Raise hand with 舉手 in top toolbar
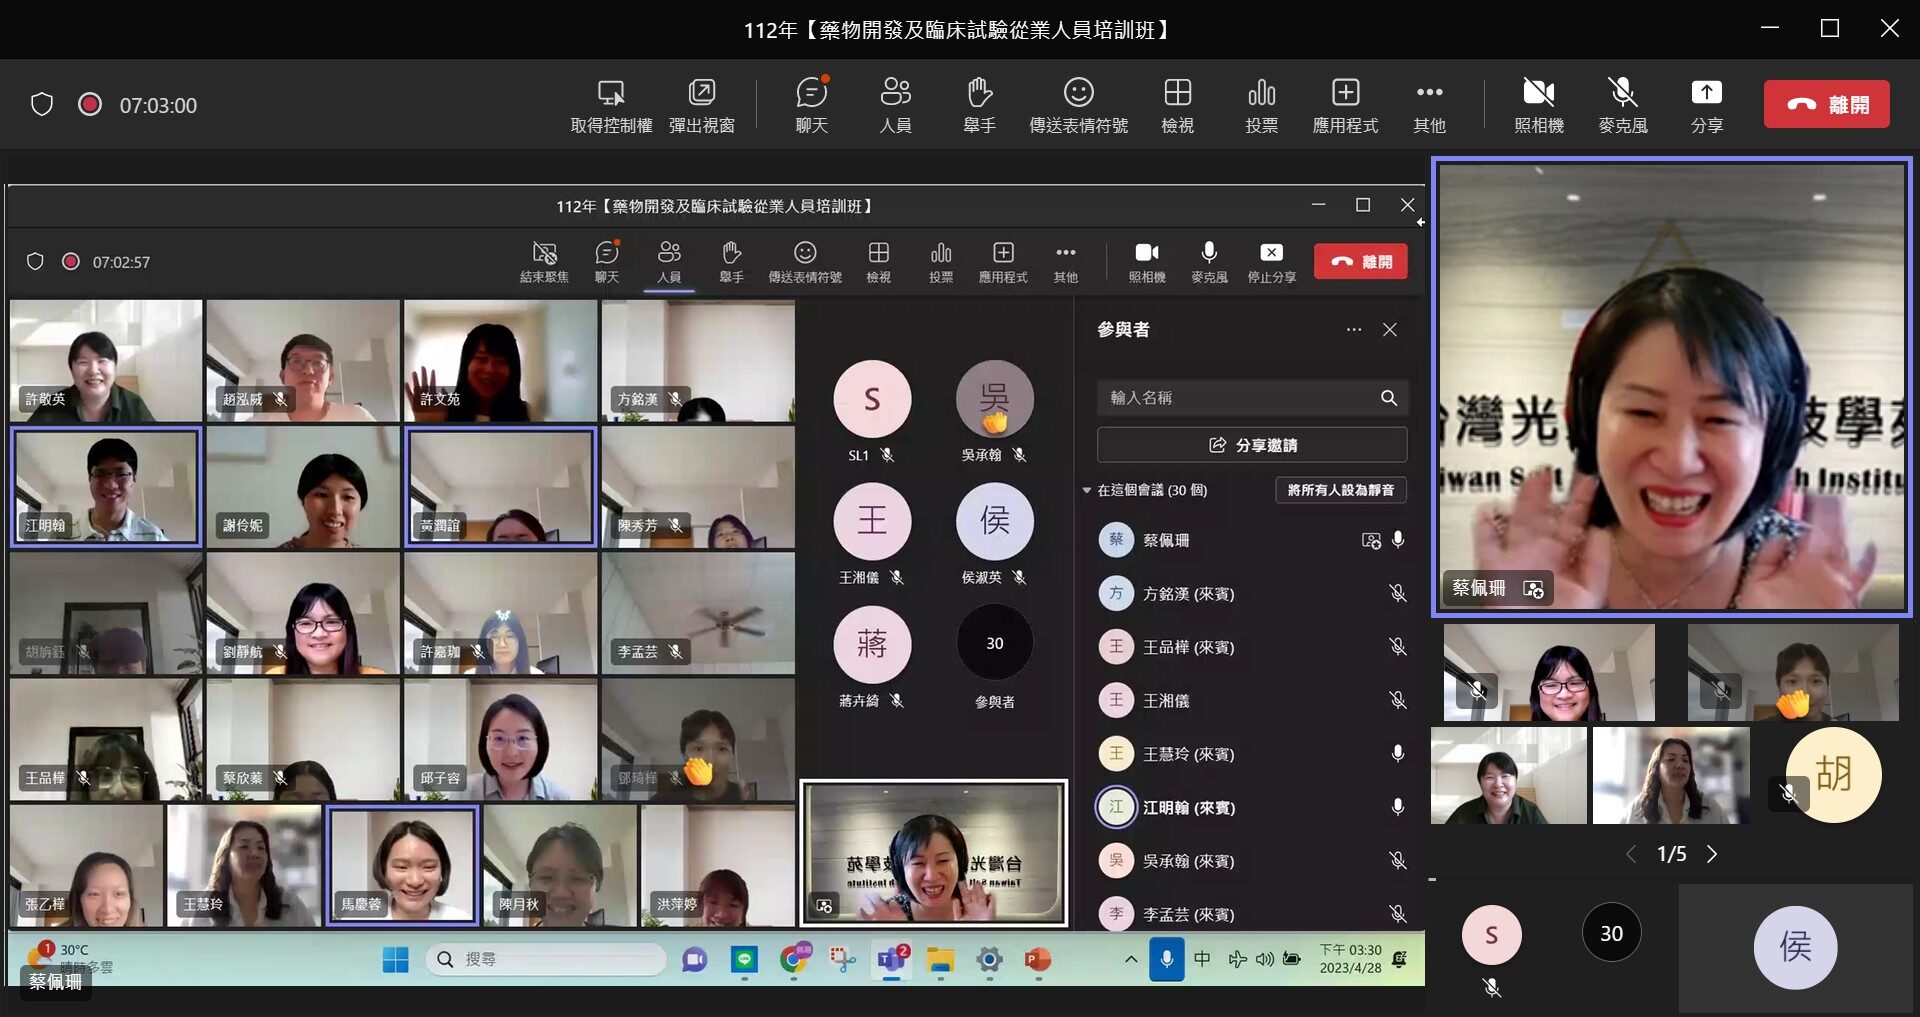 [979, 104]
